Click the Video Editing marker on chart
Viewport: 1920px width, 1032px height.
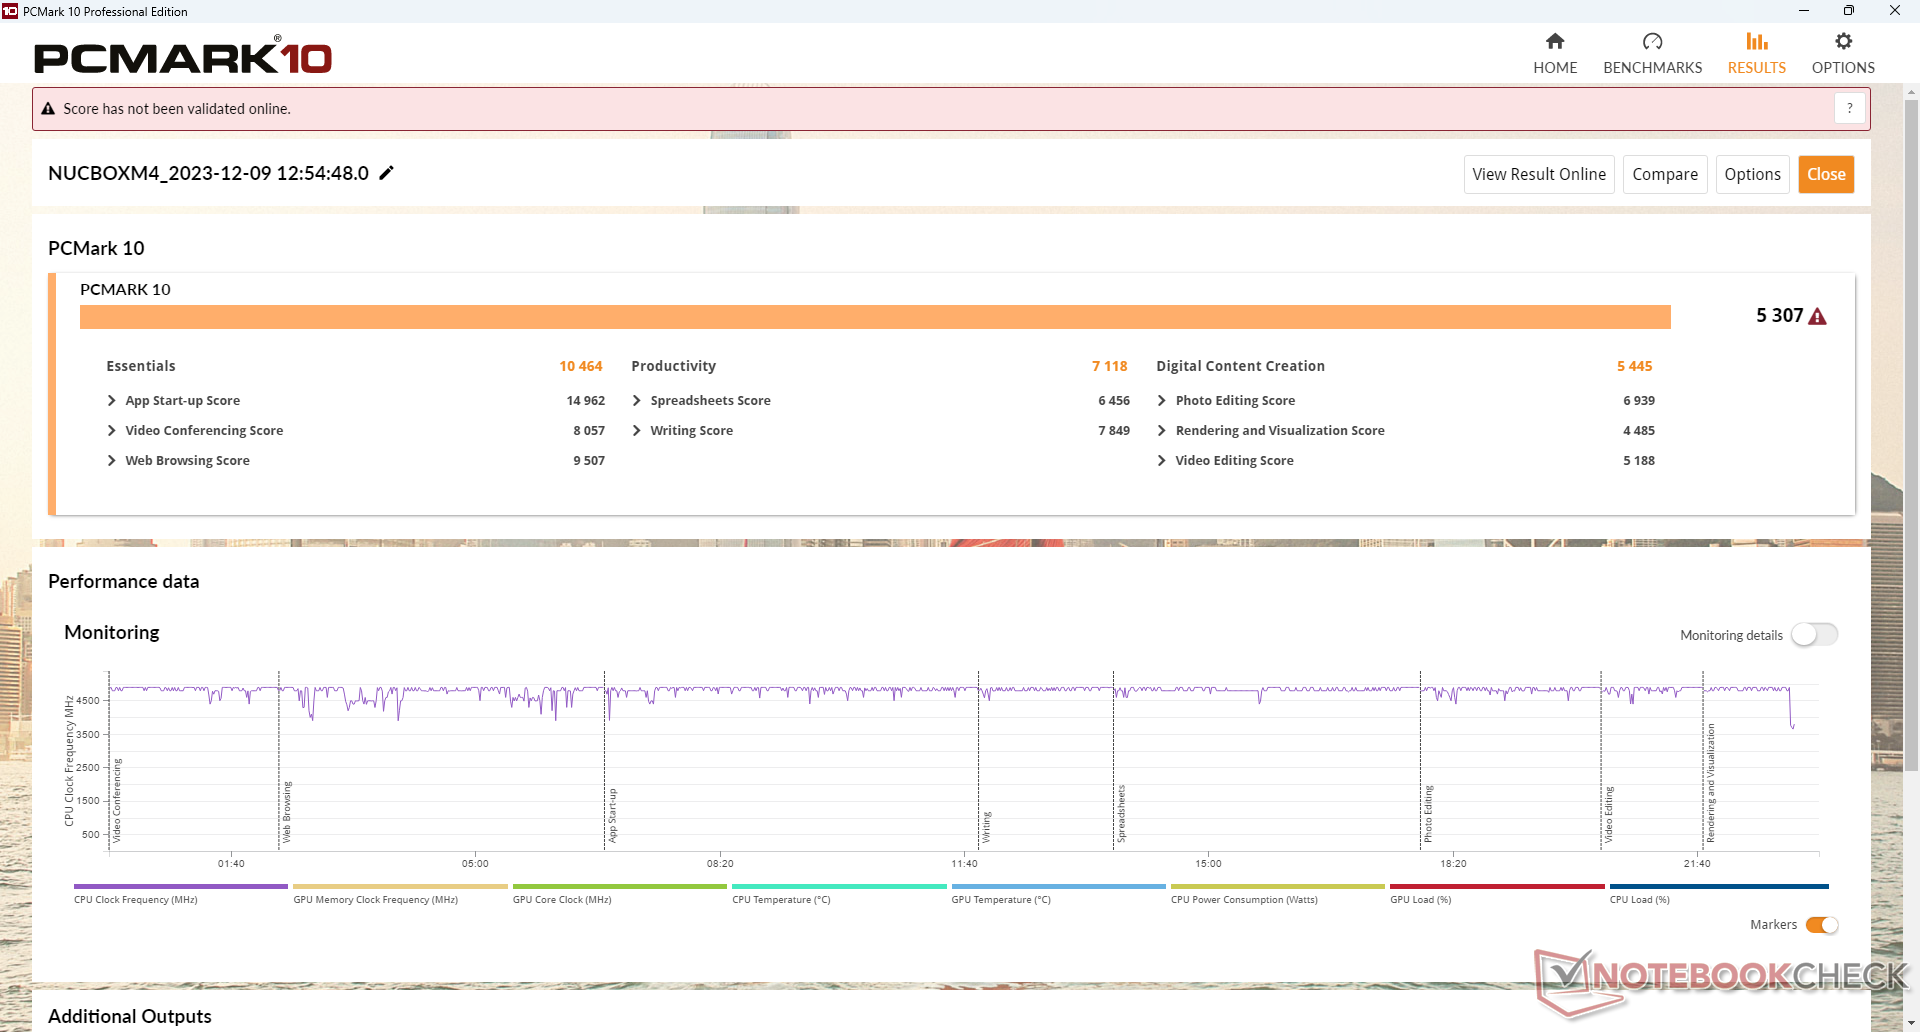tap(1609, 814)
